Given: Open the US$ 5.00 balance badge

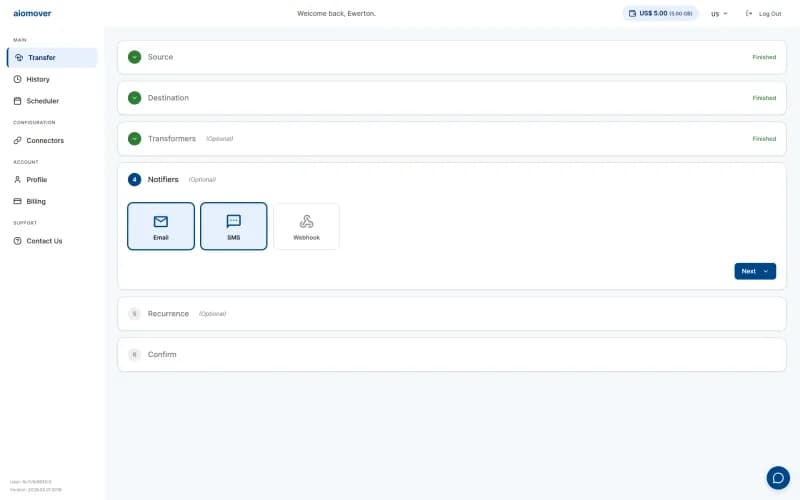Looking at the screenshot, I should (x=661, y=13).
